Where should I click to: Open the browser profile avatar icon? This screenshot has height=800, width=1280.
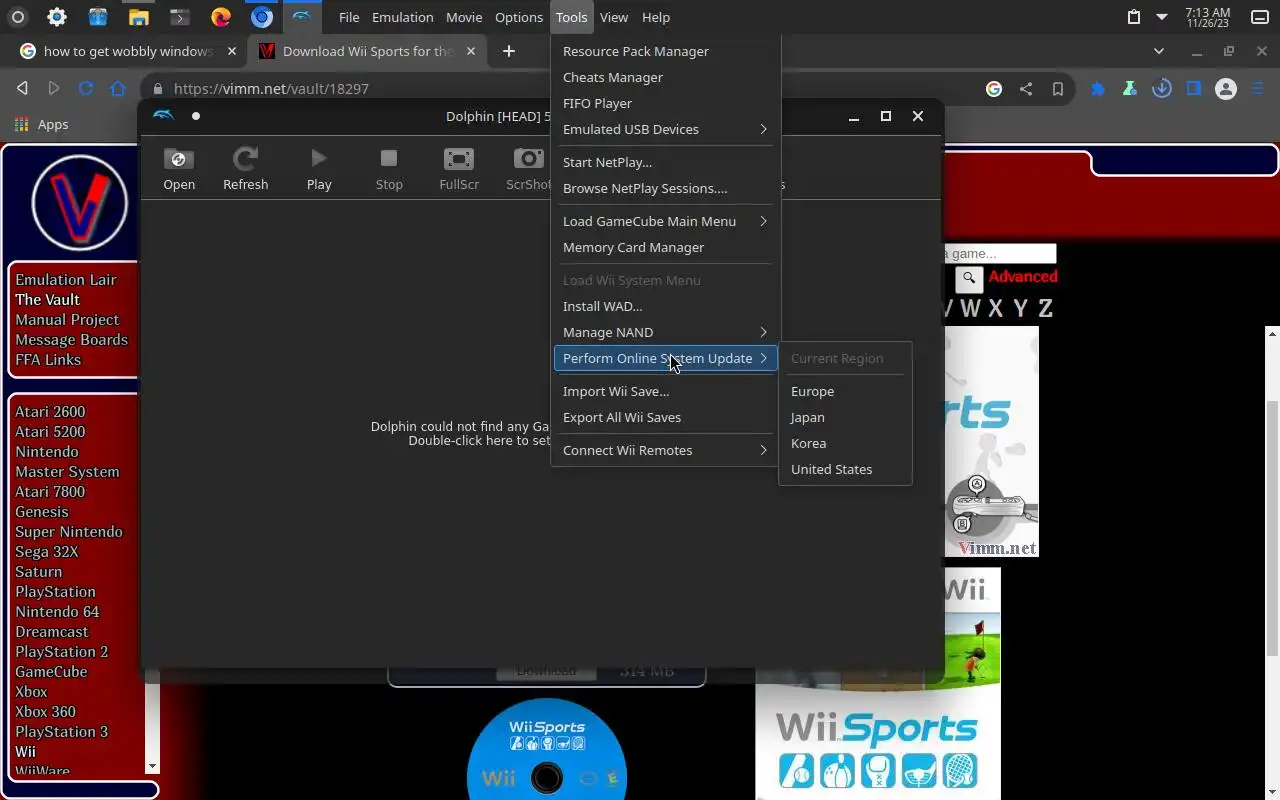(x=1226, y=89)
